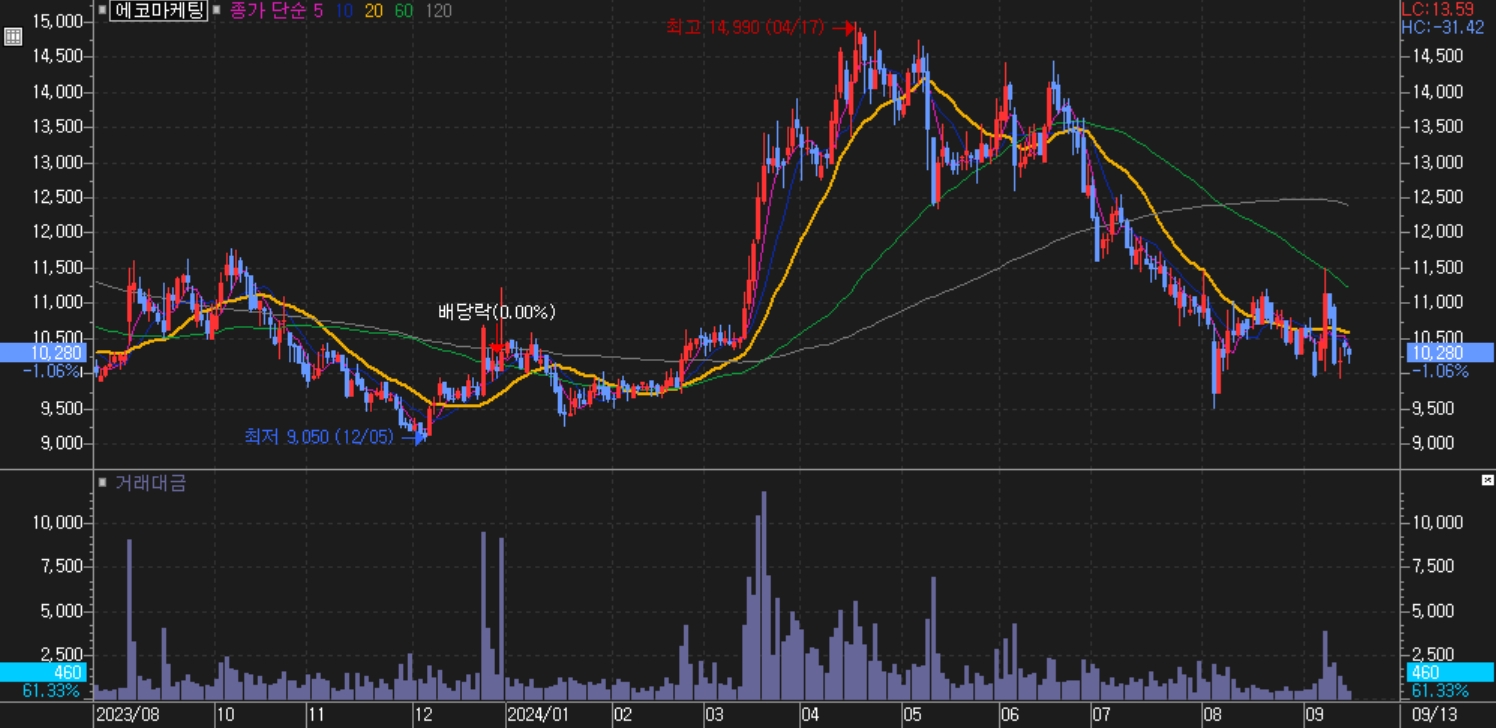
Task: Click the right current price tag 10,280
Action: pos(1450,352)
